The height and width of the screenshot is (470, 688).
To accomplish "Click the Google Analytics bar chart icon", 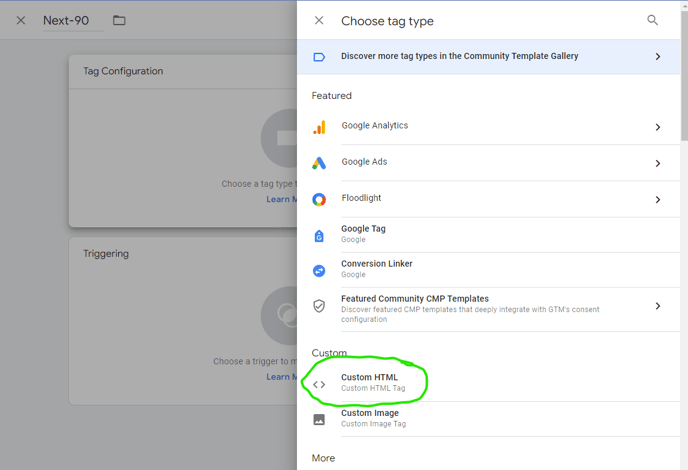I will 319,127.
